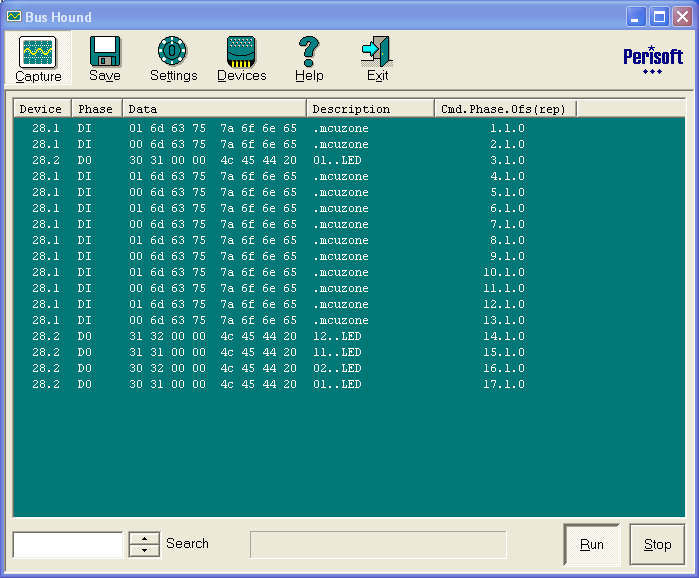Click the search down arrow
The image size is (699, 578).
(x=144, y=550)
